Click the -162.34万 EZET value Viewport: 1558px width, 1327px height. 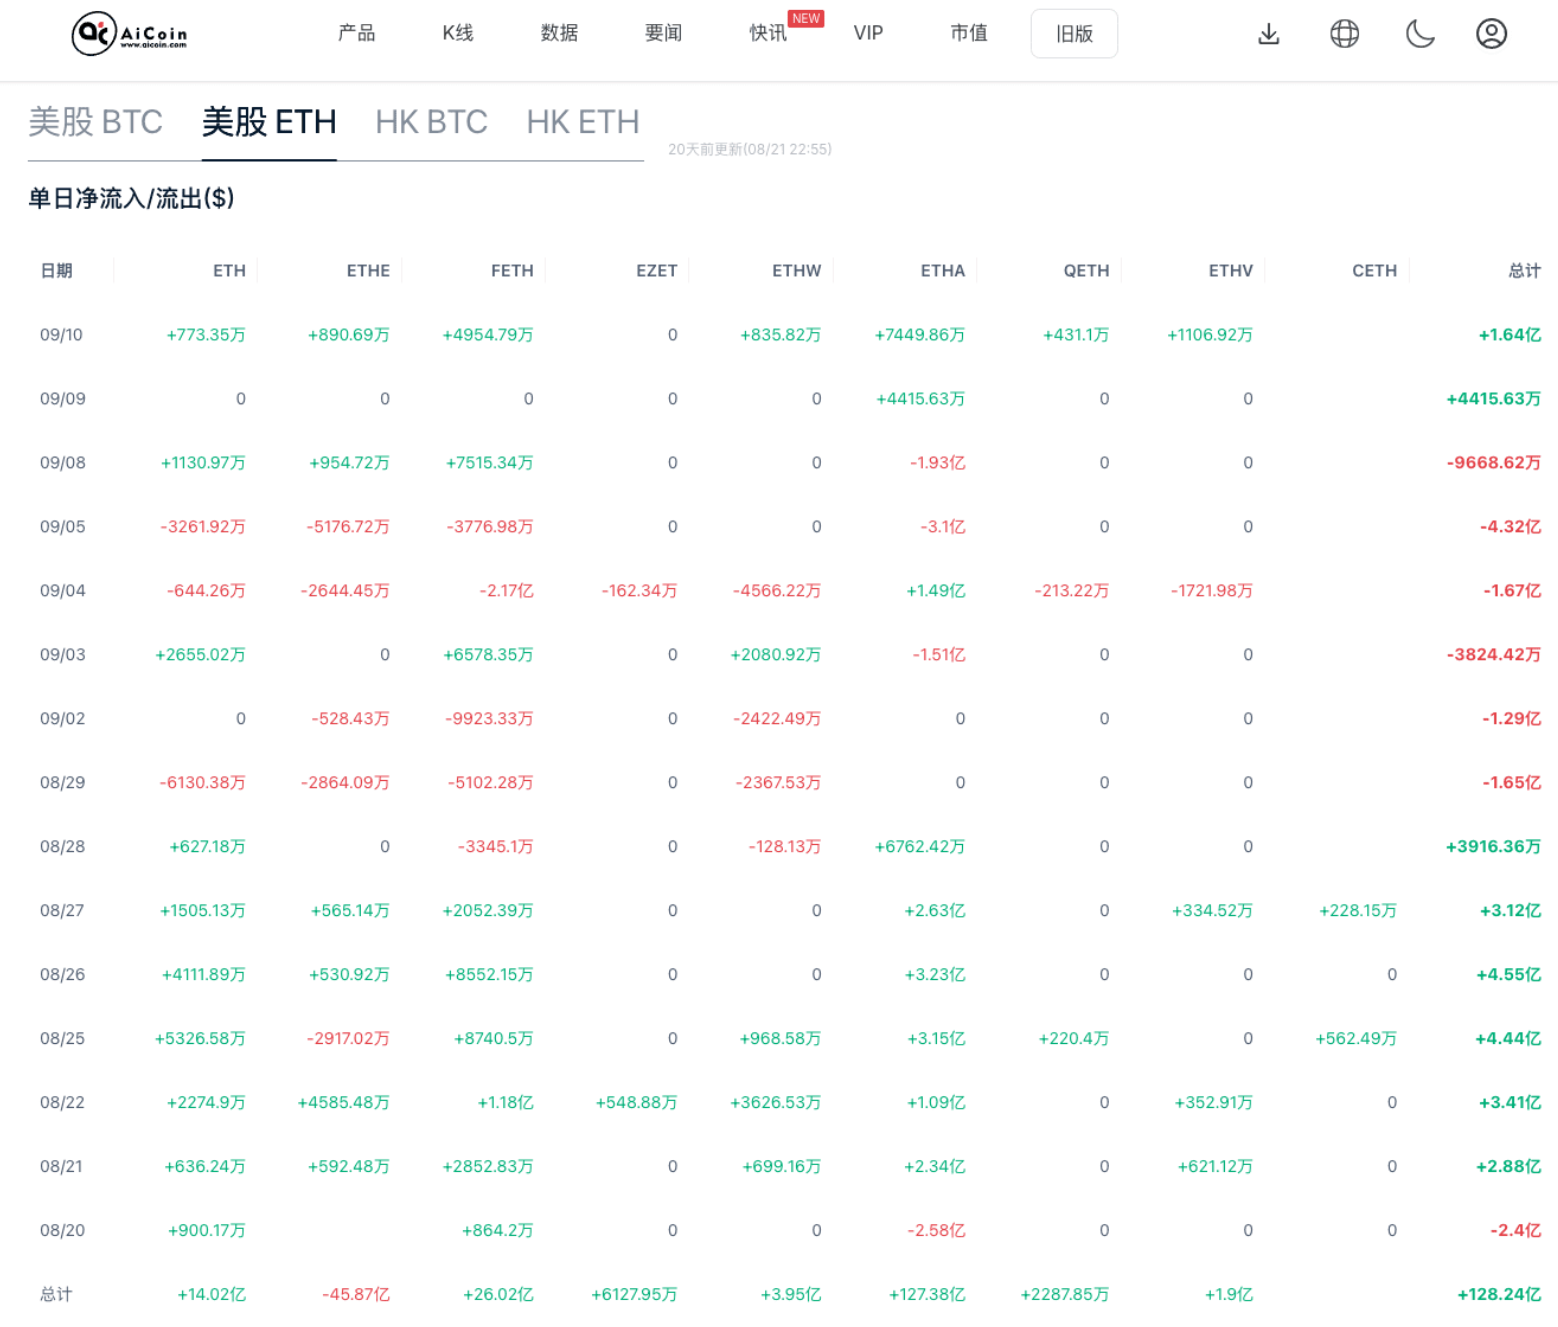pos(639,591)
